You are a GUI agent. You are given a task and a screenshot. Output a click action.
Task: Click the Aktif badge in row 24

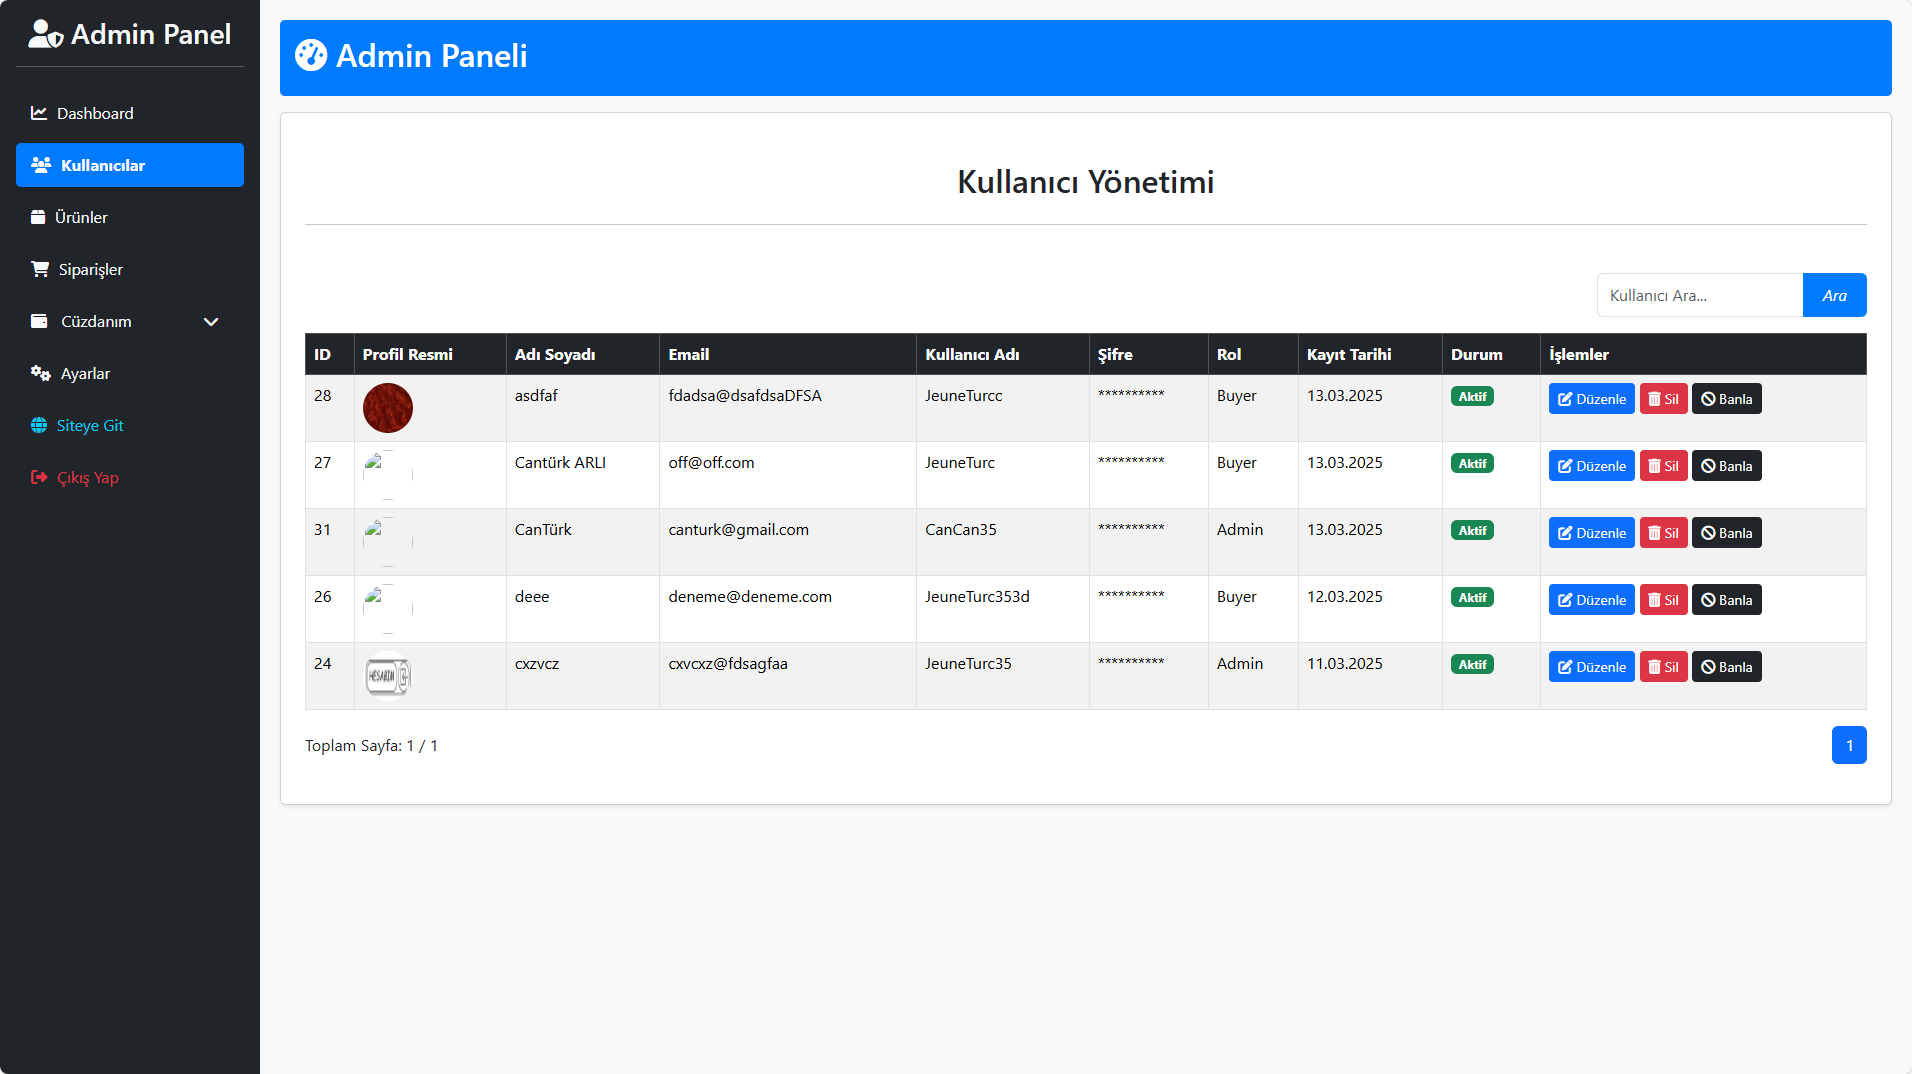[x=1472, y=664]
